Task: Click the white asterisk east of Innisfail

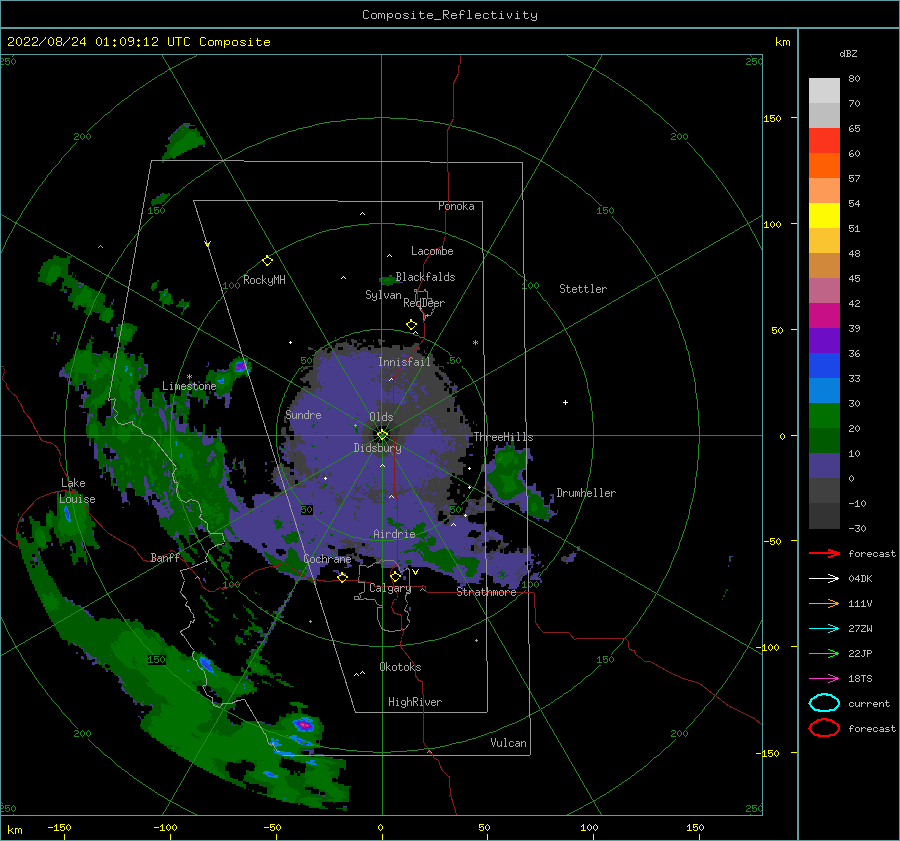Action: pos(475,343)
